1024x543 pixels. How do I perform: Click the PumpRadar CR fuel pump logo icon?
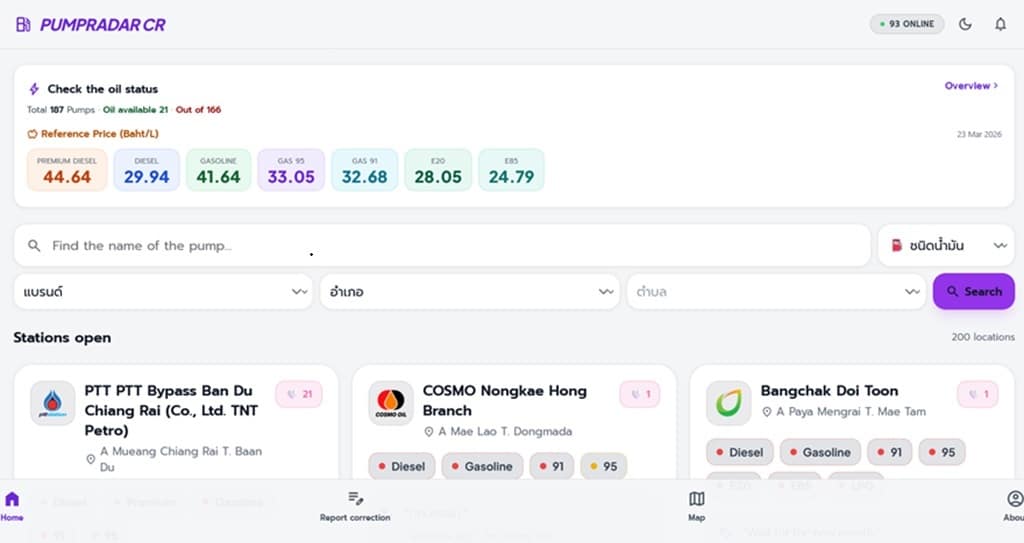[x=24, y=25]
